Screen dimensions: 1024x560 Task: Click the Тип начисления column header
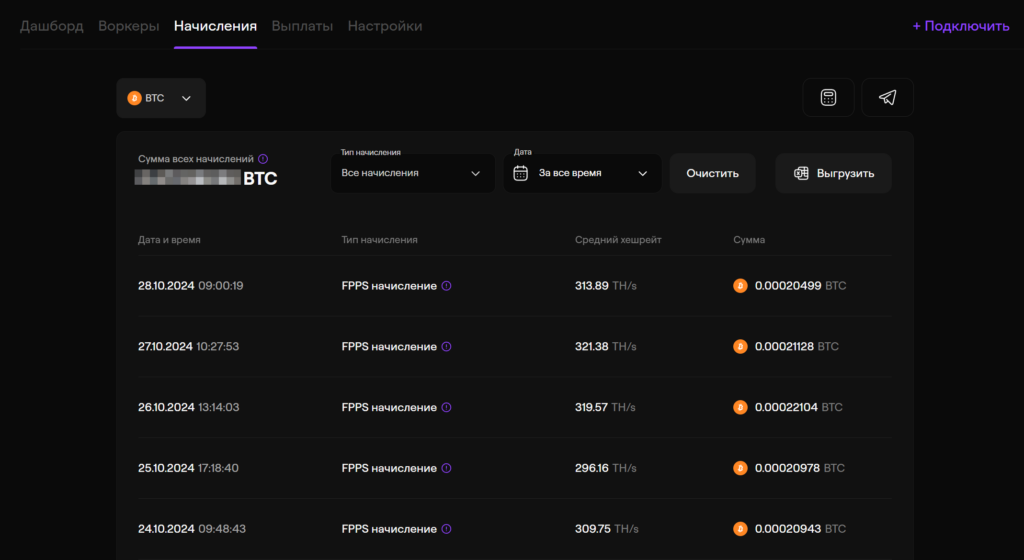pos(379,240)
